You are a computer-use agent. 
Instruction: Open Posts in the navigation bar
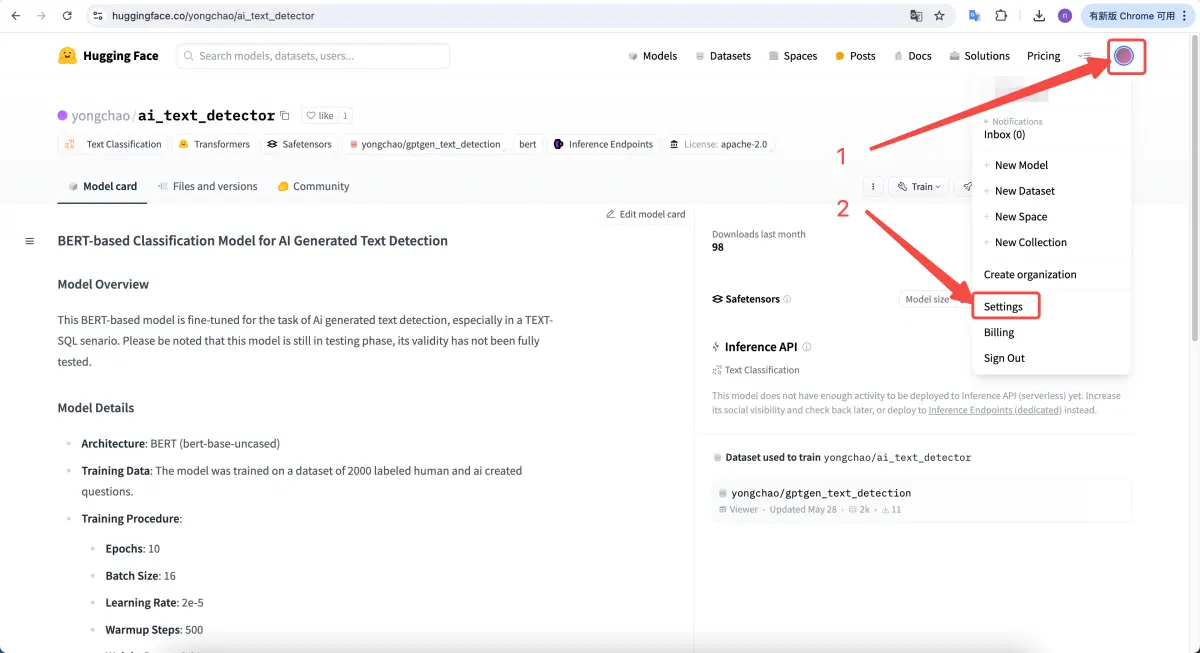tap(855, 56)
